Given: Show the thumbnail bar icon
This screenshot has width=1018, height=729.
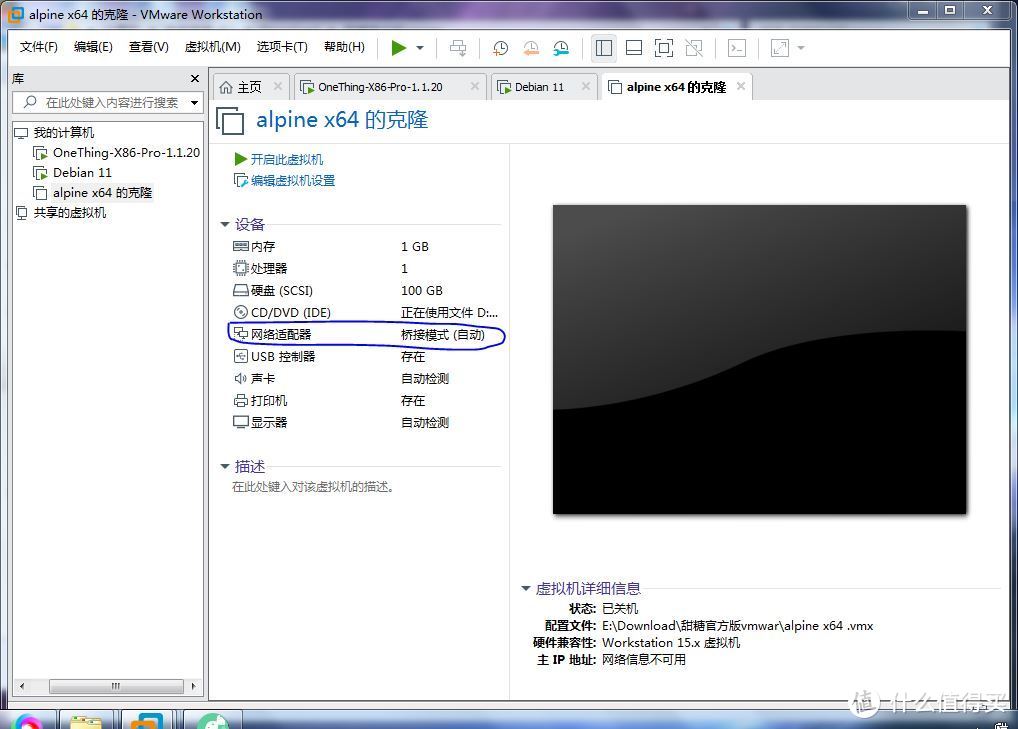Looking at the screenshot, I should point(633,47).
